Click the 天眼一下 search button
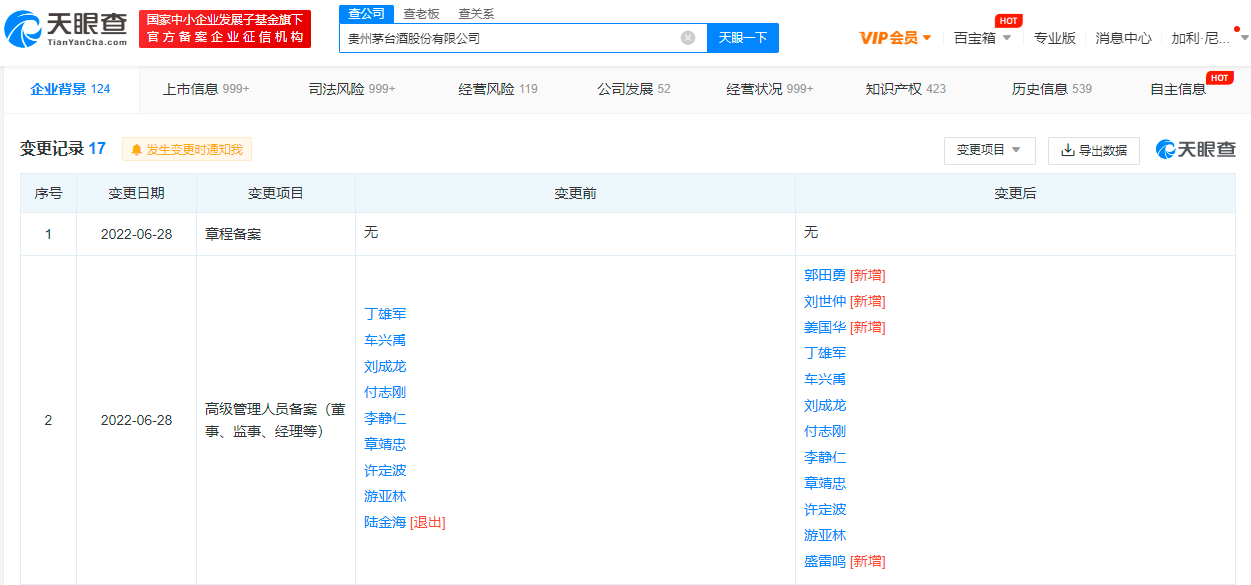 (x=743, y=38)
